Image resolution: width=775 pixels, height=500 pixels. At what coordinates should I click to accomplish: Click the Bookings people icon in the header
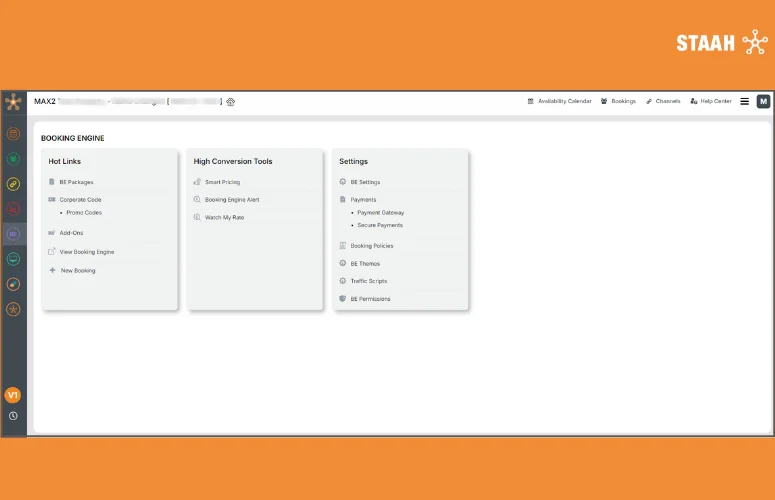[x=604, y=101]
